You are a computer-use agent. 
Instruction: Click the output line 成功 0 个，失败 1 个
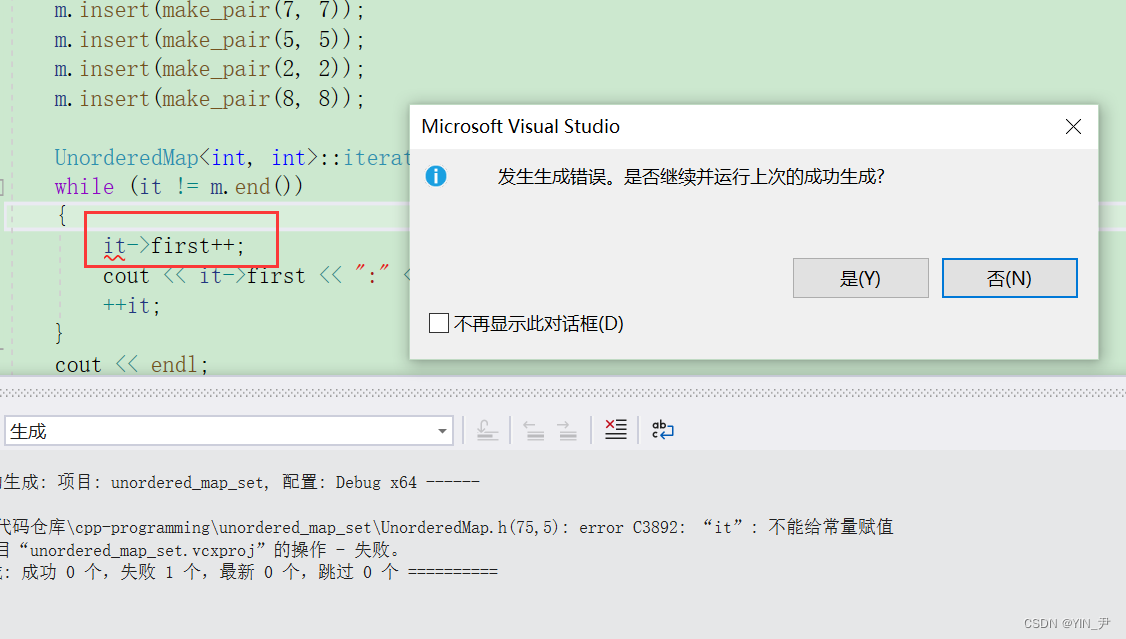(x=248, y=572)
